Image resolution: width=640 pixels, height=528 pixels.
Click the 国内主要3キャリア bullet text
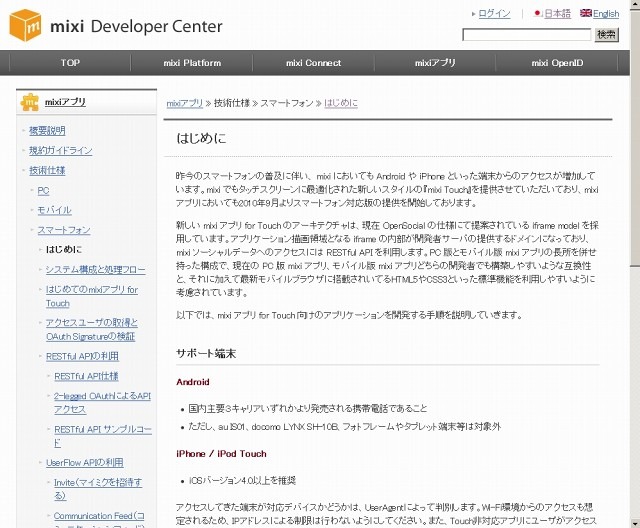[x=308, y=408]
